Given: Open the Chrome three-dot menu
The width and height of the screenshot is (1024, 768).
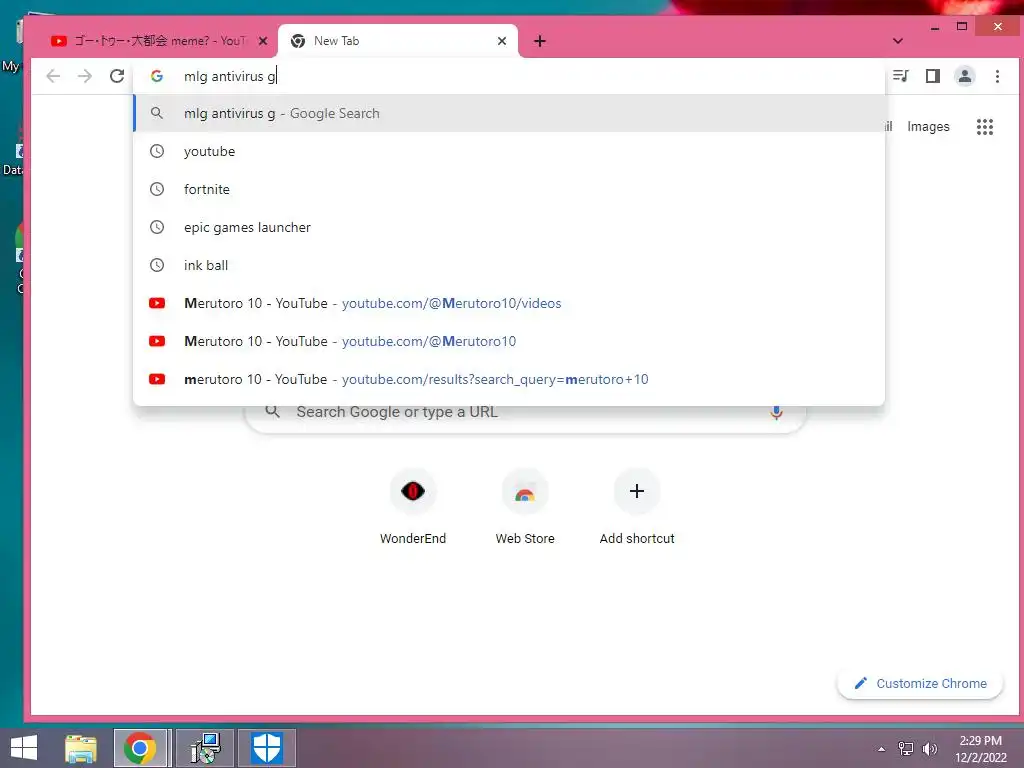Looking at the screenshot, I should click(x=997, y=76).
